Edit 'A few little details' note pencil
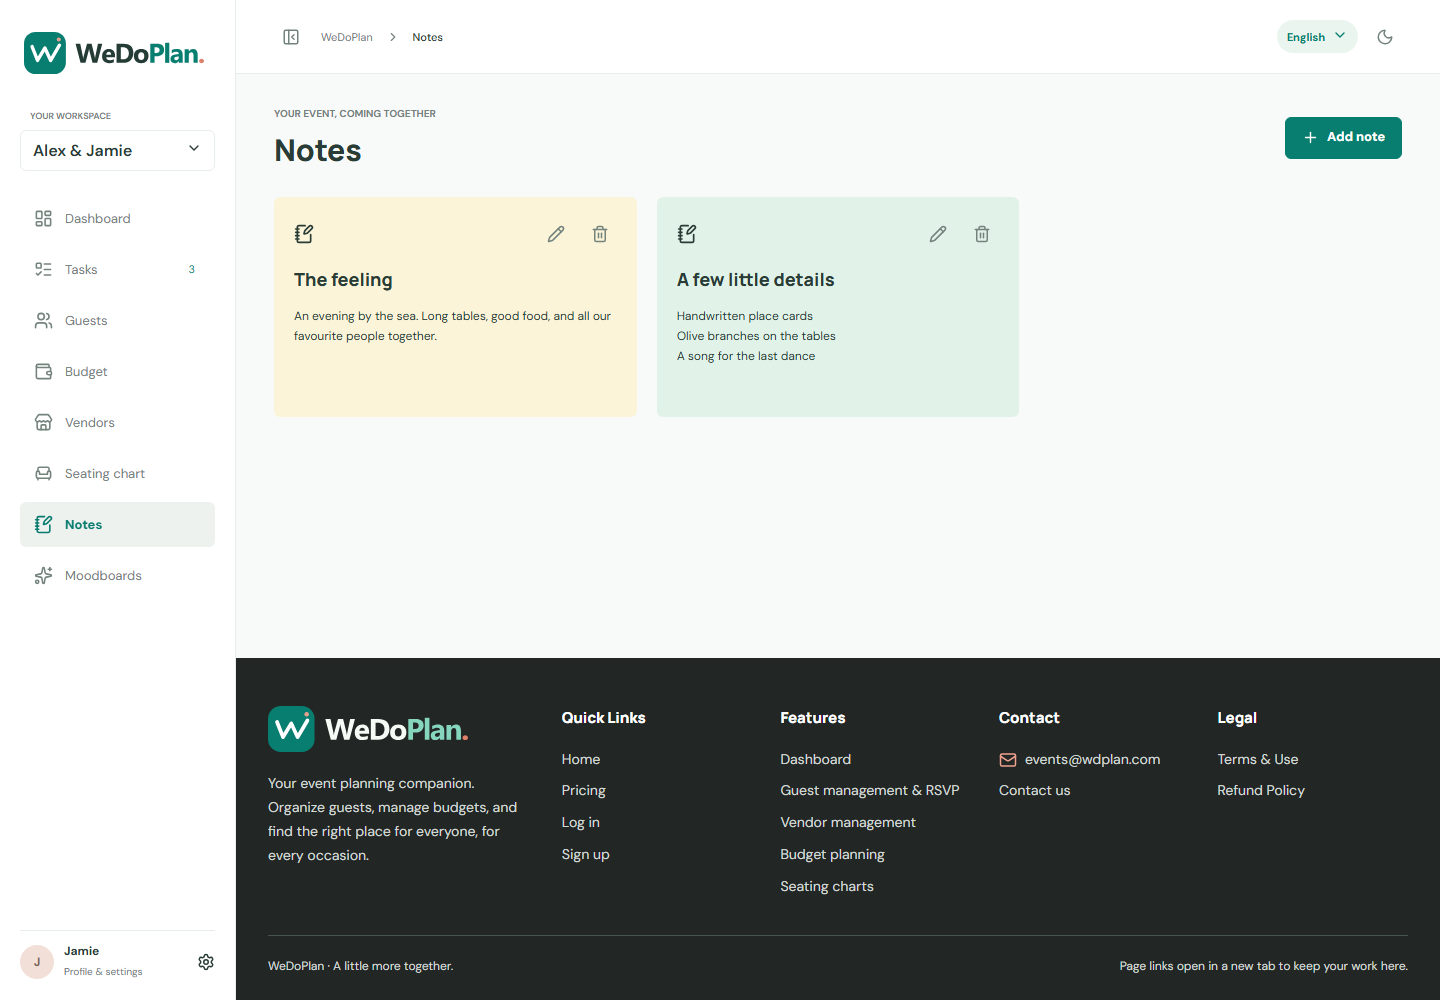 (938, 234)
